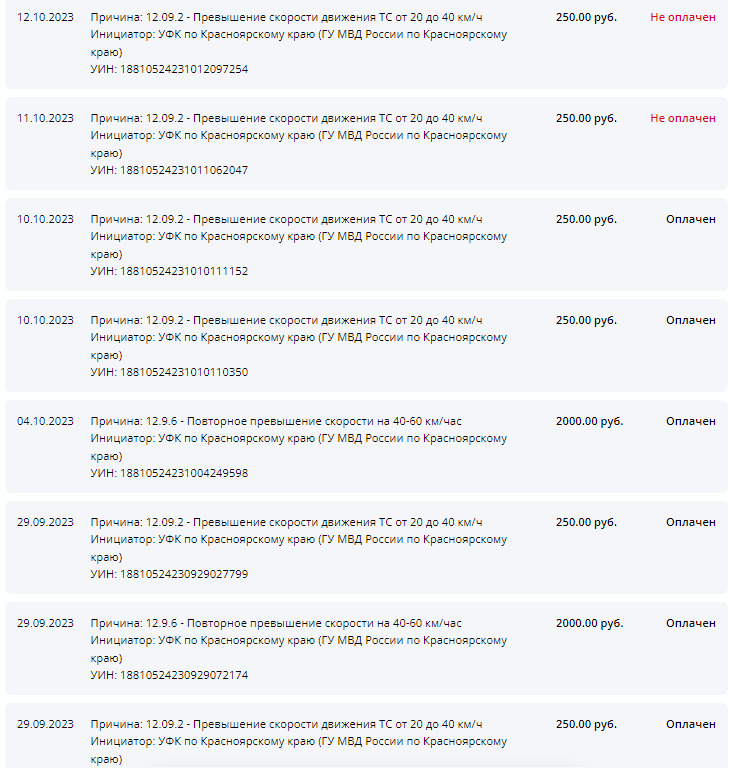Click the 'Оплачен' status of the fine ending in 111152
The height and width of the screenshot is (768, 731).
click(x=690, y=219)
